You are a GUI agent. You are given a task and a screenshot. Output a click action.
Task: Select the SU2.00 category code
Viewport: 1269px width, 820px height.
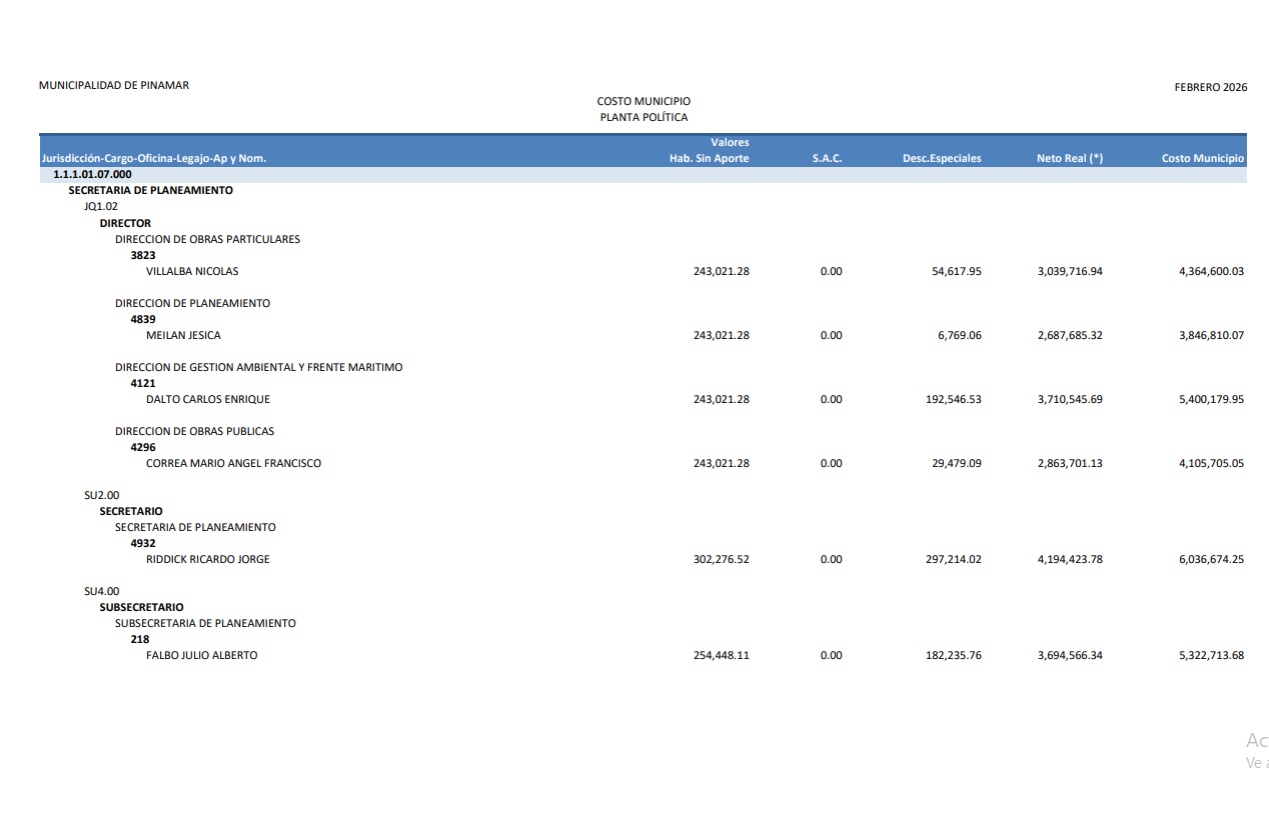pyautogui.click(x=101, y=495)
